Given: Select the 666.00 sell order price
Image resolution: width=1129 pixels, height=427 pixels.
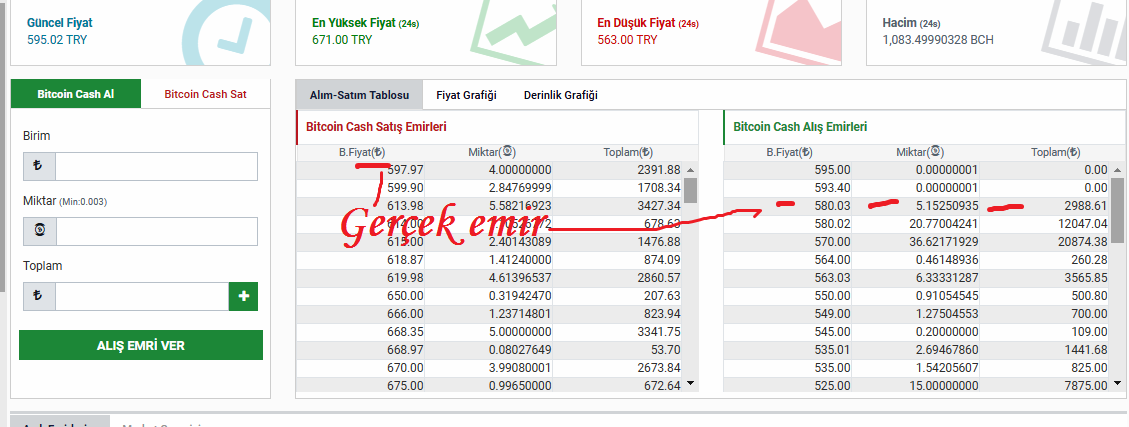Looking at the screenshot, I should click(405, 313).
